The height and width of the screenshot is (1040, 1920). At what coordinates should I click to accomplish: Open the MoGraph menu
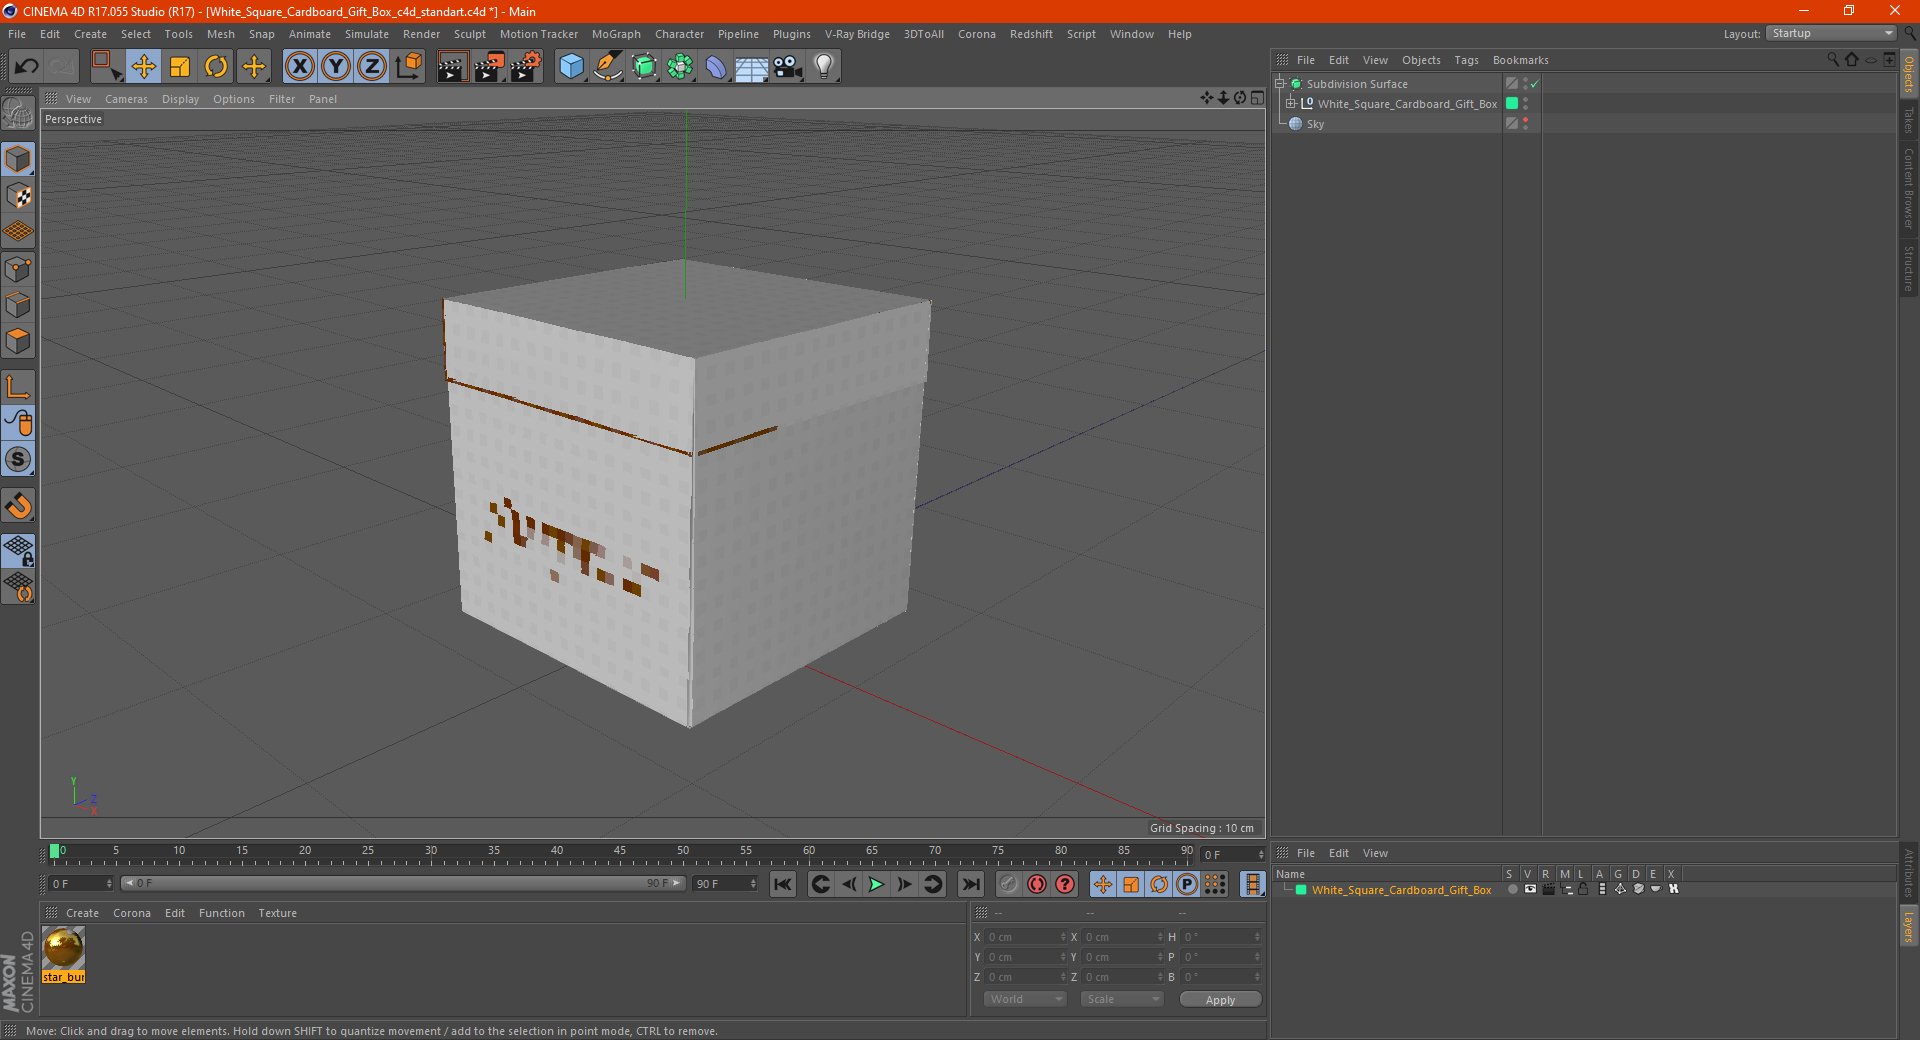pyautogui.click(x=616, y=34)
